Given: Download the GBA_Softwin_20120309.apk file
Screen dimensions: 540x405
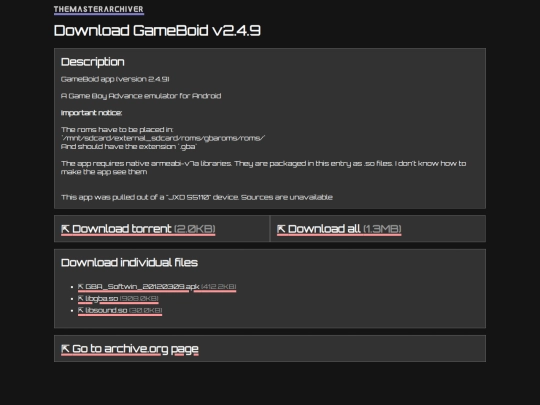Looking at the screenshot, I should (x=157, y=287).
